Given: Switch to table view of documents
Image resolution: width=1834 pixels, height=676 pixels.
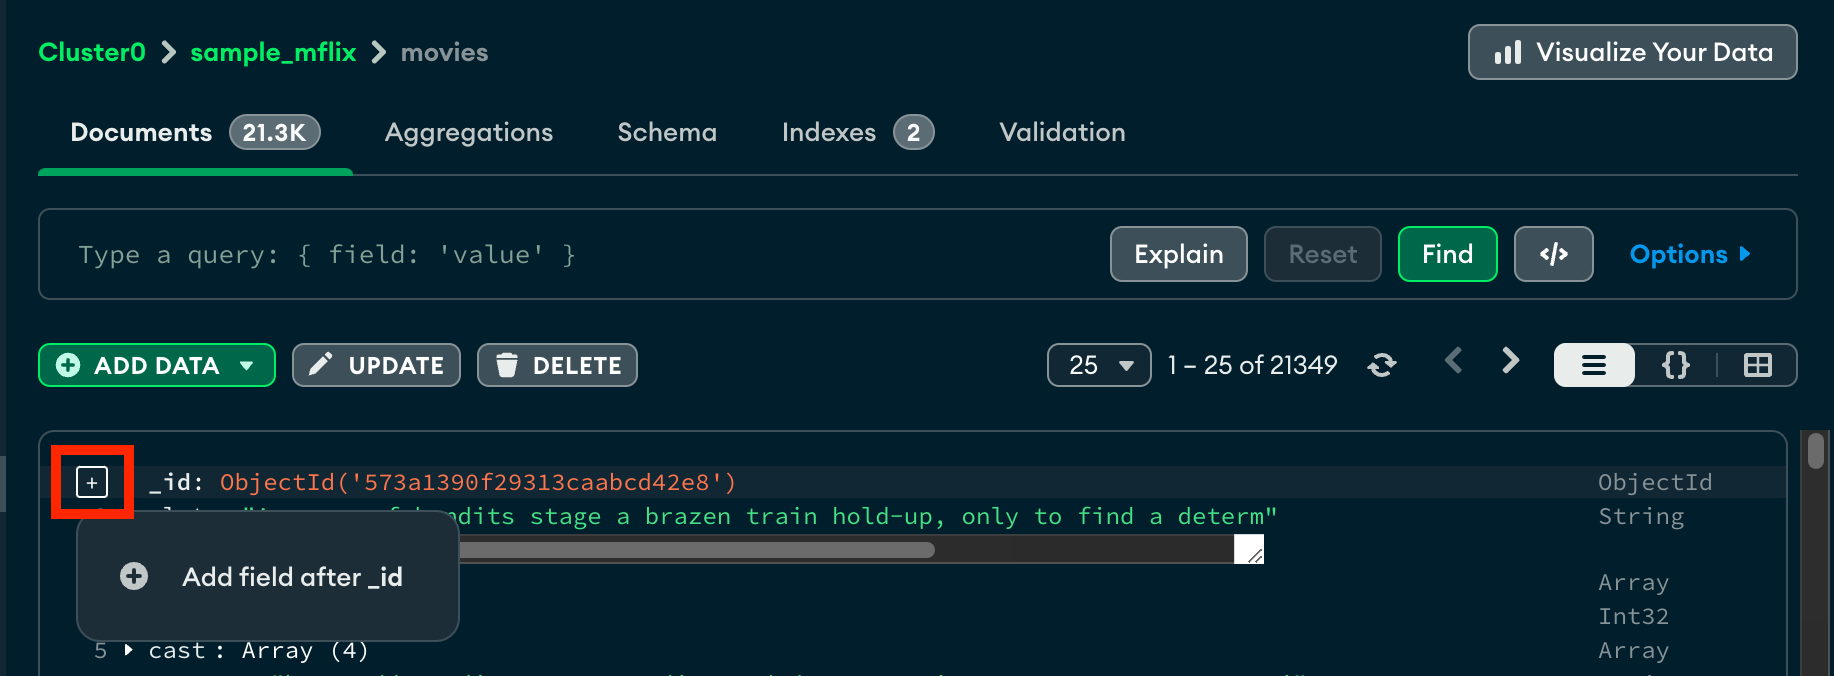Looking at the screenshot, I should 1757,365.
